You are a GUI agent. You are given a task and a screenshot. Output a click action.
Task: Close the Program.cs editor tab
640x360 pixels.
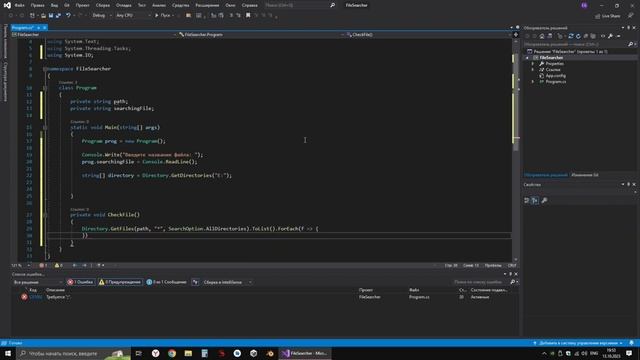tap(44, 27)
